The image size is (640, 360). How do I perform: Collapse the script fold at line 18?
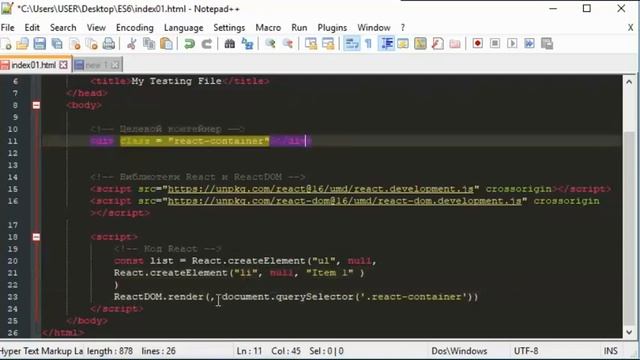coord(36,237)
